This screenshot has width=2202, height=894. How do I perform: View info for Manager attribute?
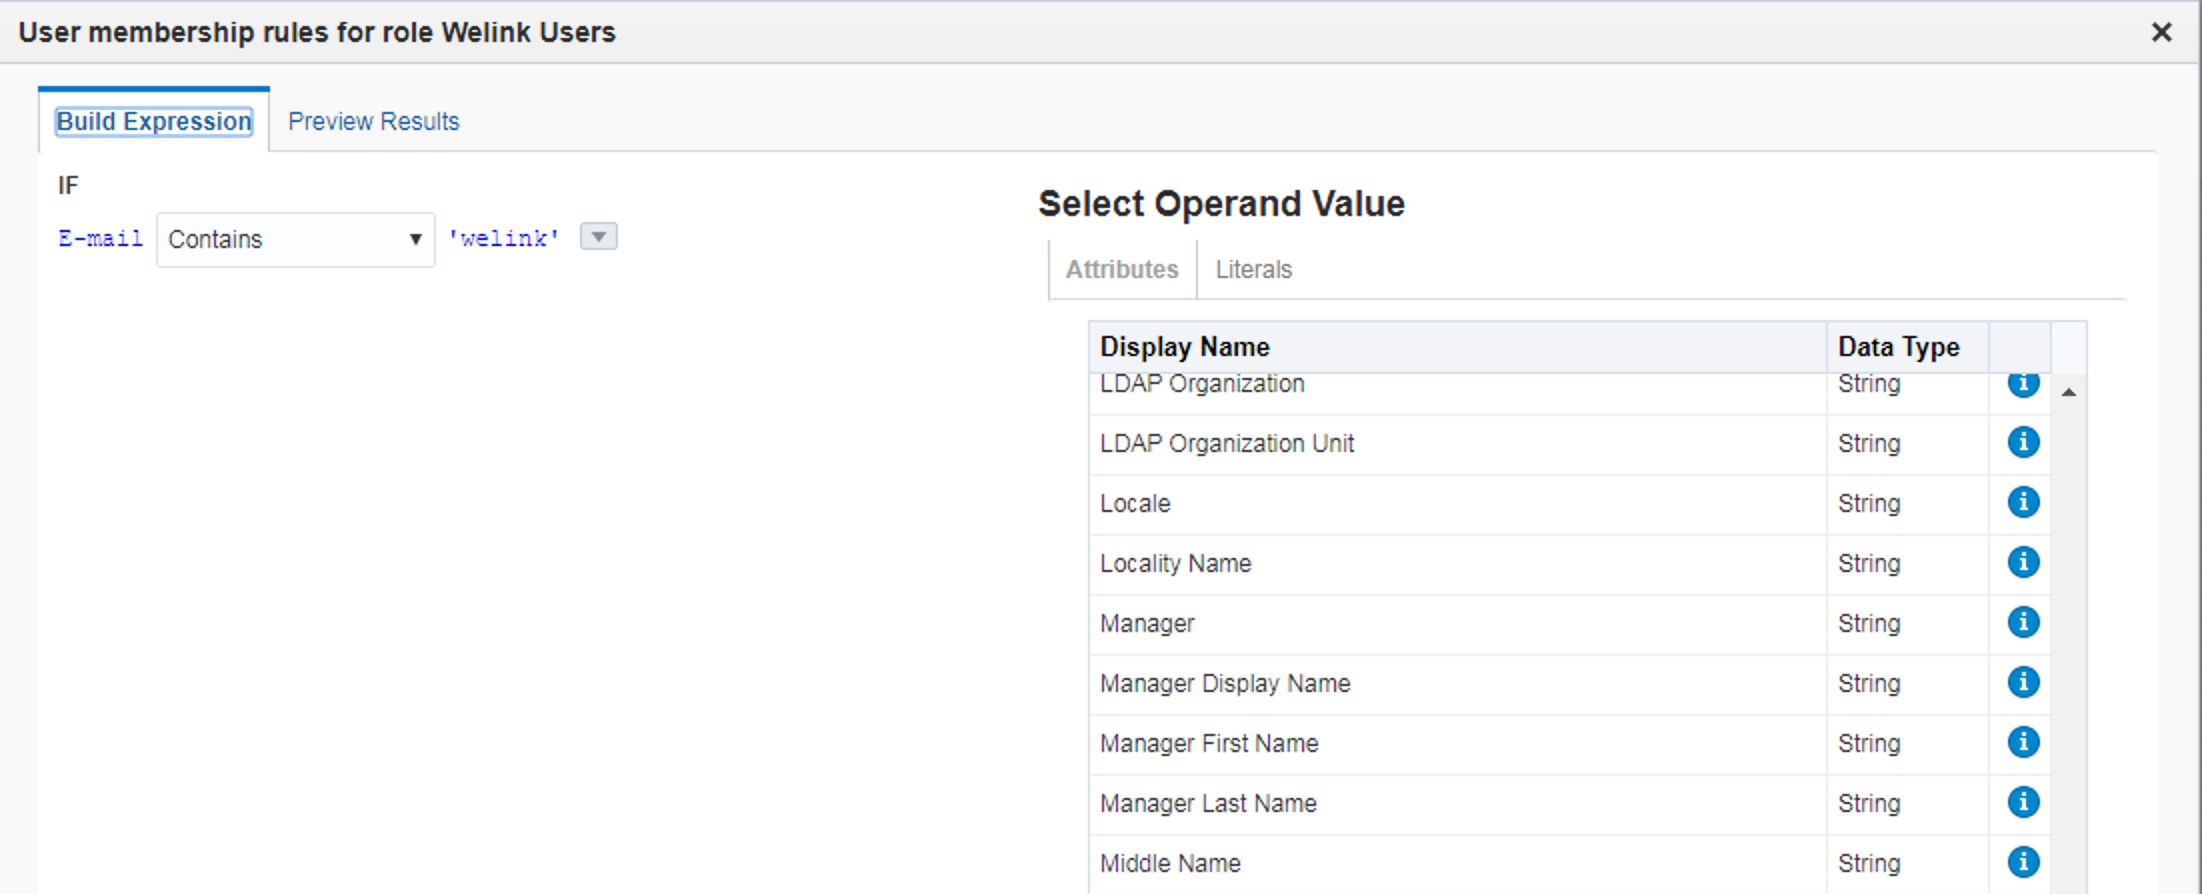click(2023, 622)
